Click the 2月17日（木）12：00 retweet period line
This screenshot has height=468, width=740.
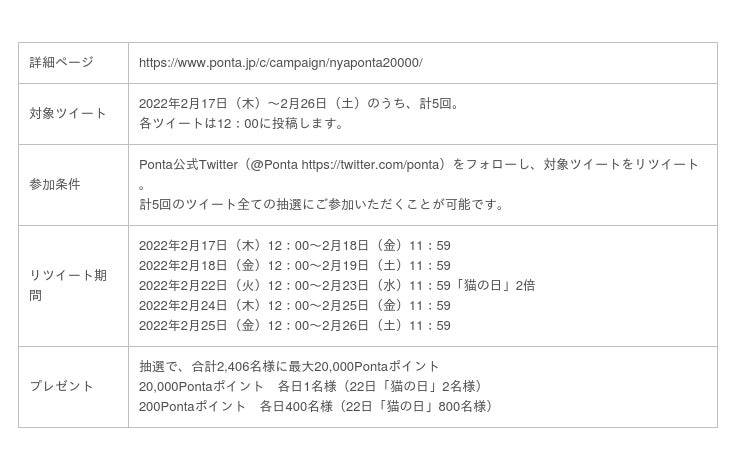coord(294,245)
